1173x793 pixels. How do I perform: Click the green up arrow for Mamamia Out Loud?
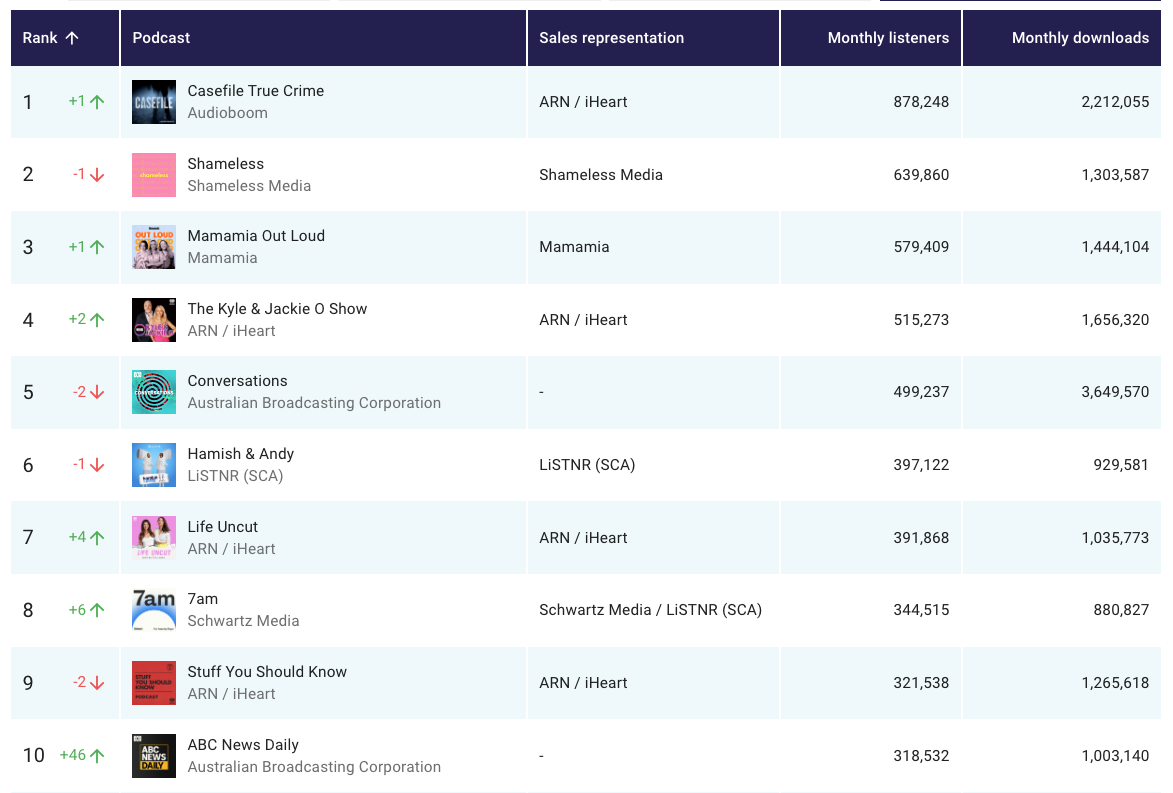[97, 247]
